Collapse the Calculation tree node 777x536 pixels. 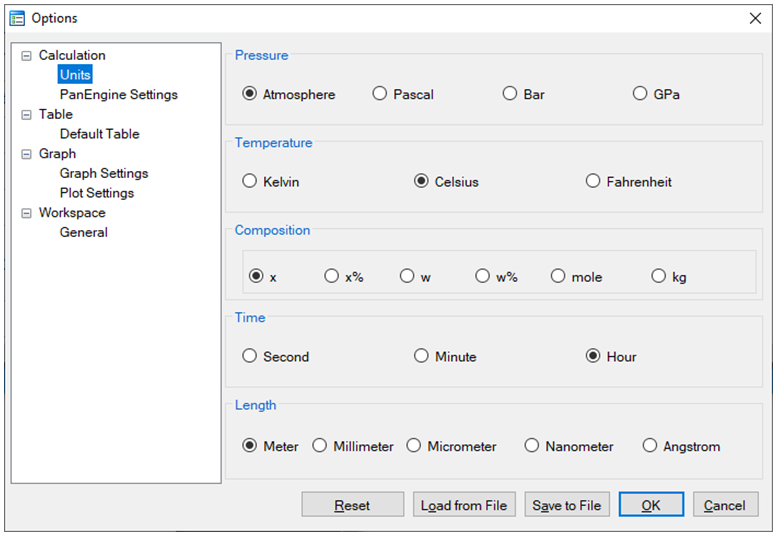[x=26, y=56]
